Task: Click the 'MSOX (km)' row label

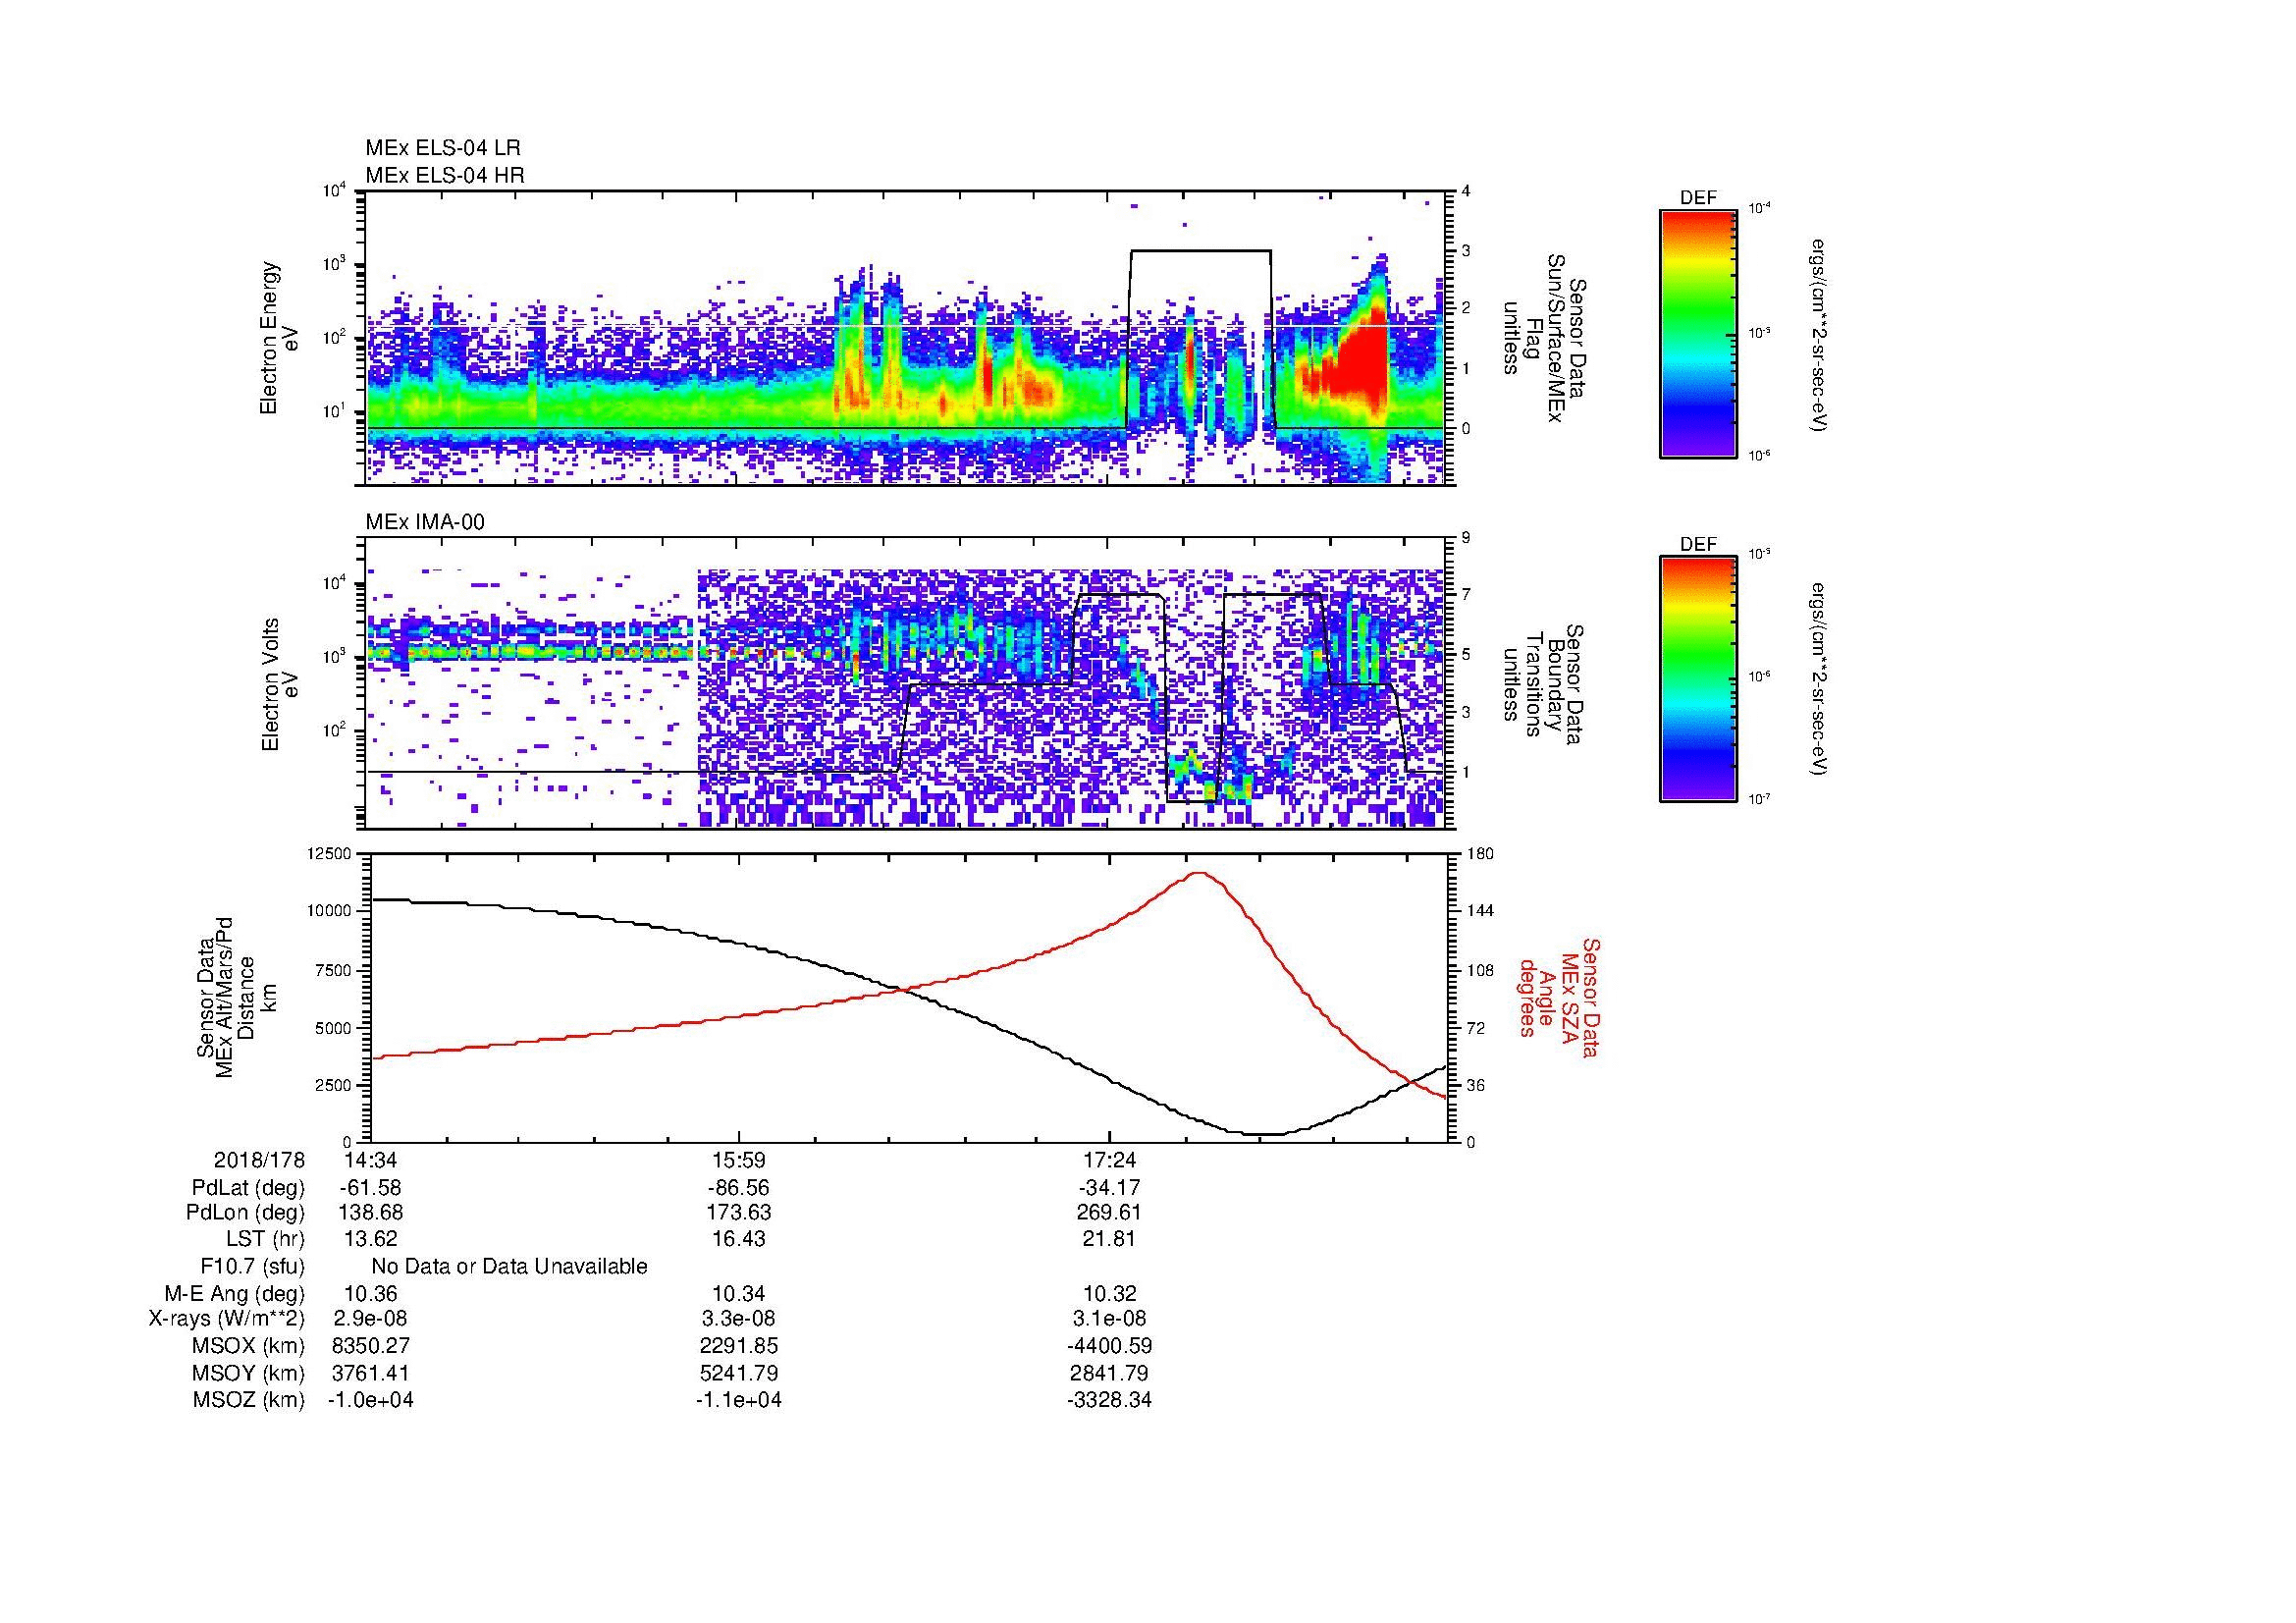Action: pos(248,1347)
